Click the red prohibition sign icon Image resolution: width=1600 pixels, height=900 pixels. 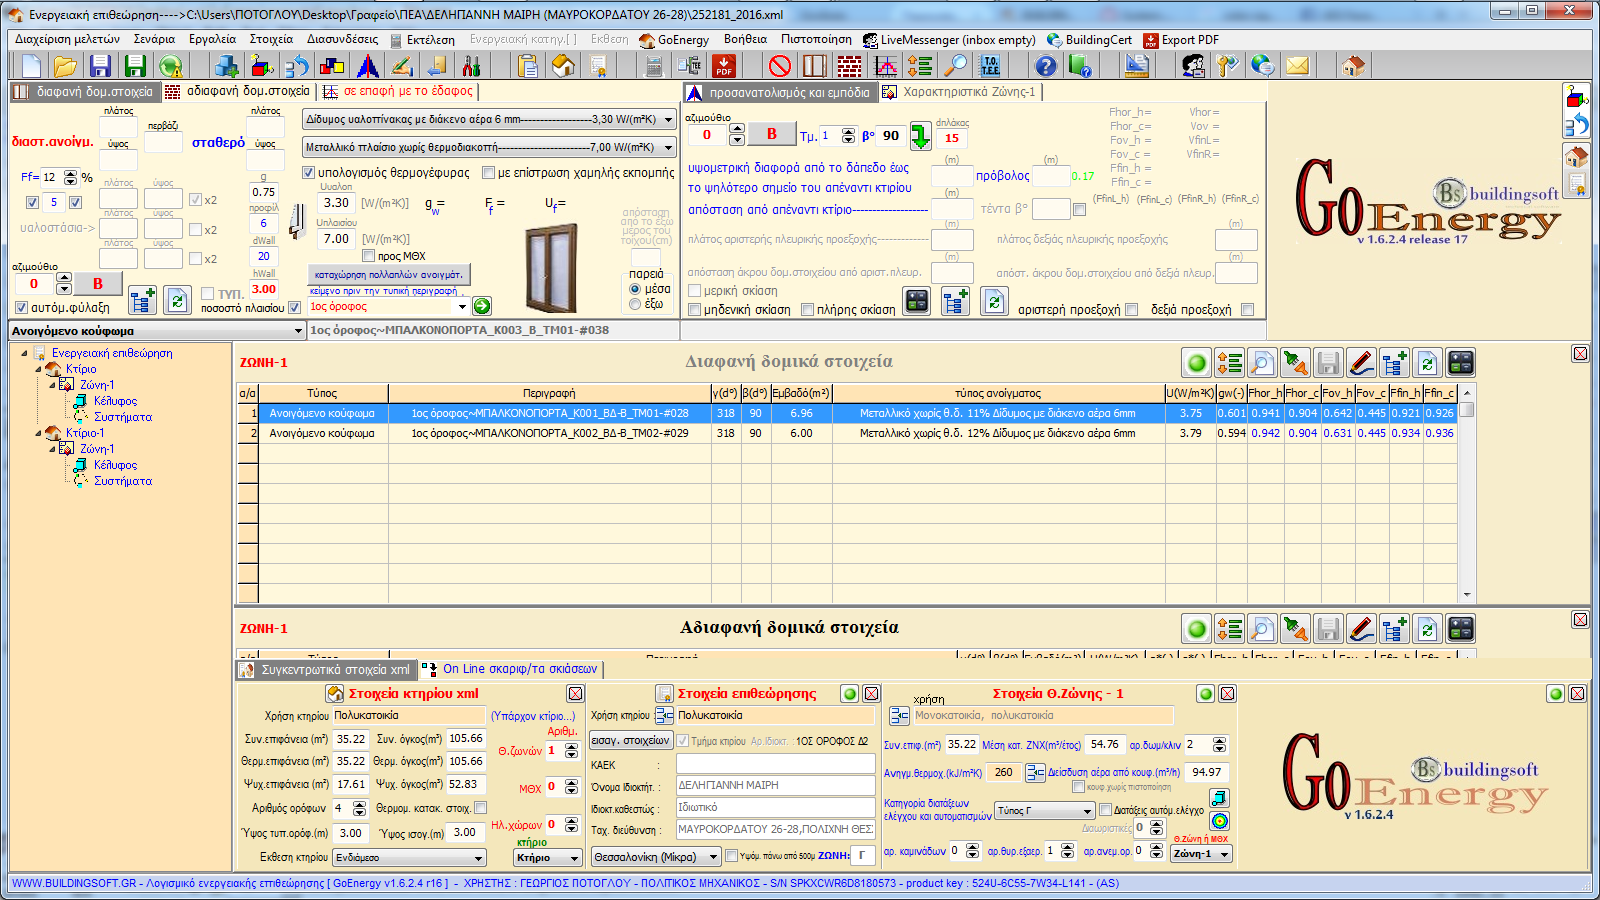click(x=780, y=66)
